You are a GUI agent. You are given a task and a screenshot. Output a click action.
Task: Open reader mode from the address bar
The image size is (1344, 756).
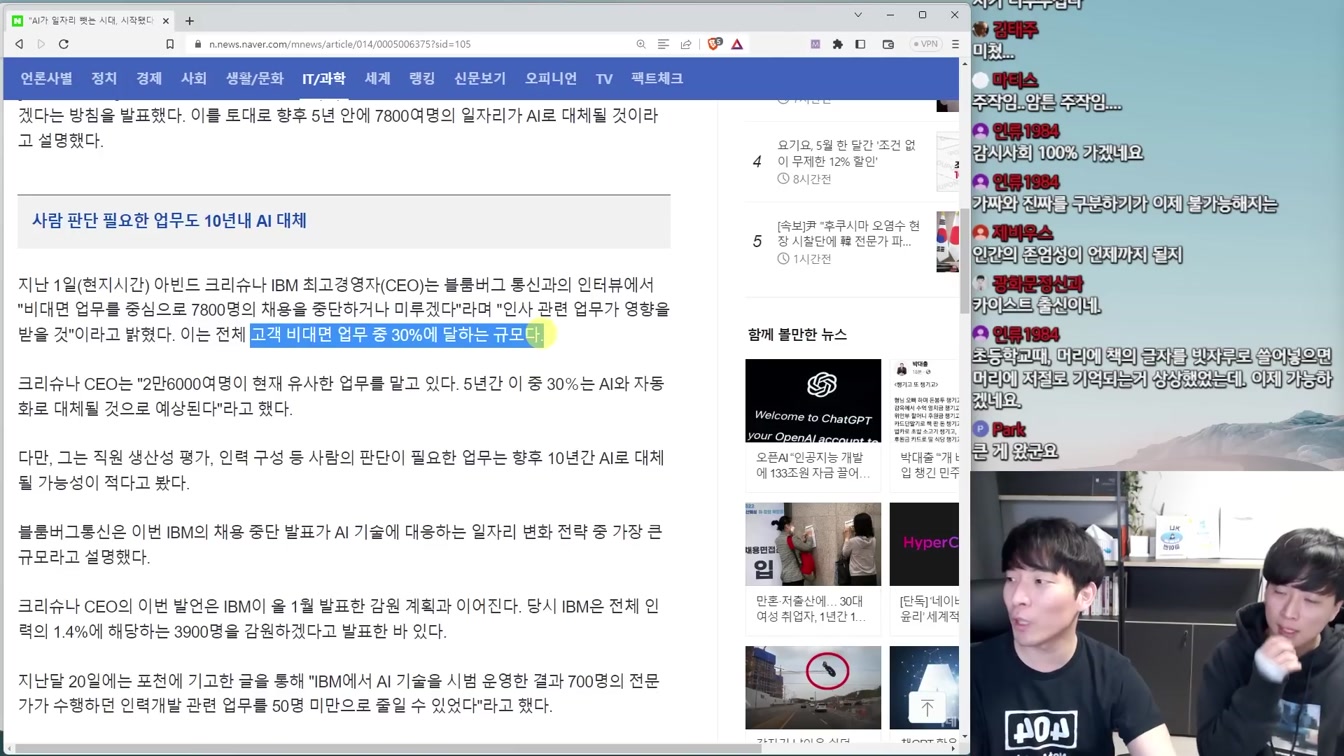[x=663, y=44]
